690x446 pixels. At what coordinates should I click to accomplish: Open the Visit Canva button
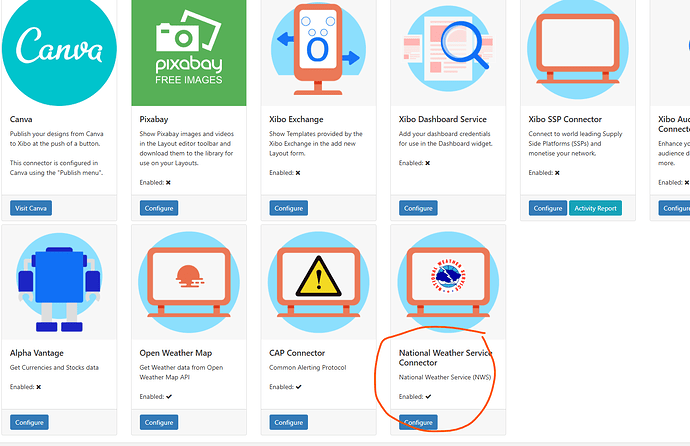[32, 208]
